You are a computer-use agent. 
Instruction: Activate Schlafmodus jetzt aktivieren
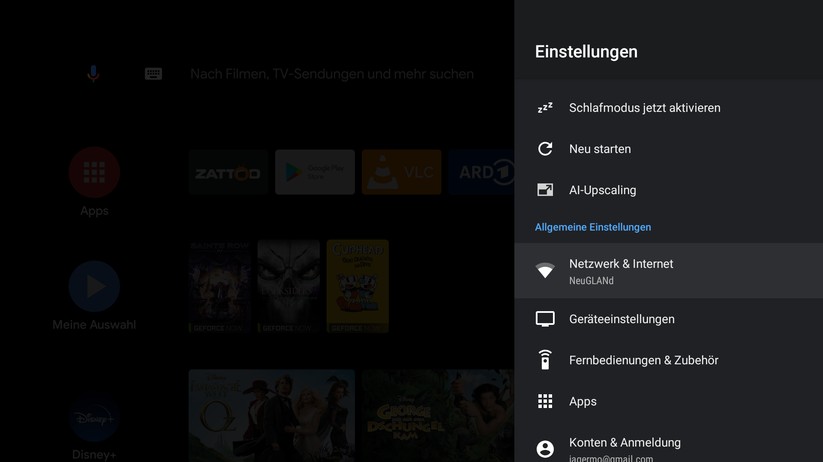click(644, 108)
